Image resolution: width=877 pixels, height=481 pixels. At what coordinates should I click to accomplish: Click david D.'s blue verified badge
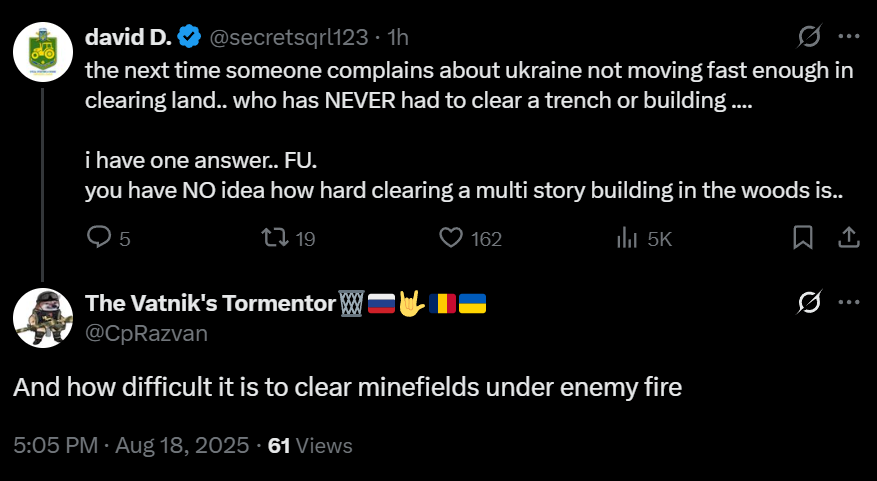click(189, 38)
